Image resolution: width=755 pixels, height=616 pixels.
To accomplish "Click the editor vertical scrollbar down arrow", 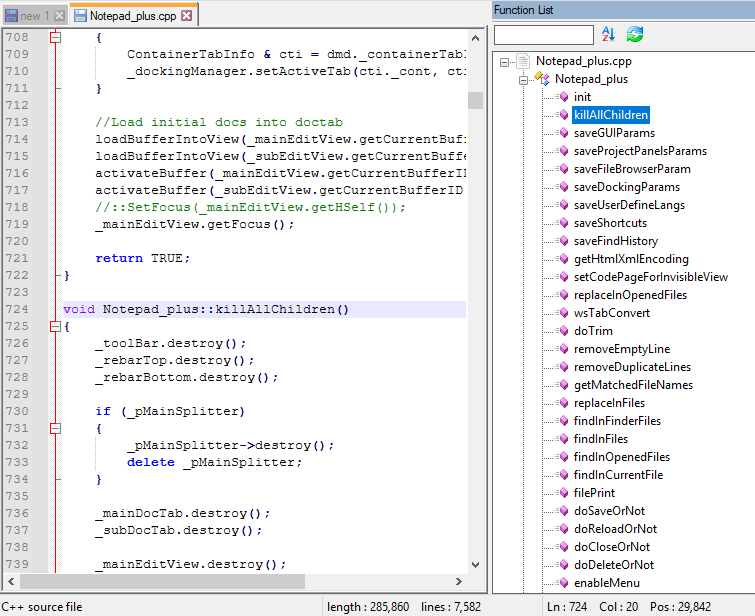I will click(475, 564).
